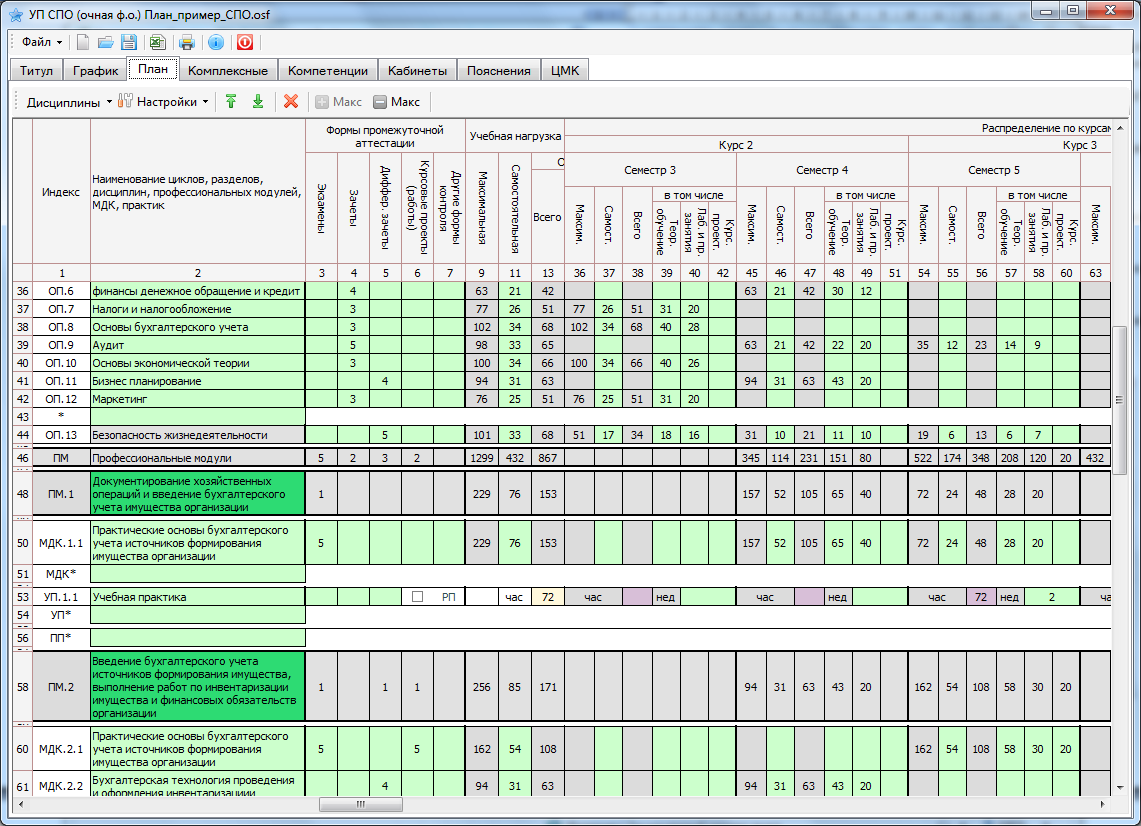
Task: Click the 'Семестр 3' column header
Action: click(650, 170)
